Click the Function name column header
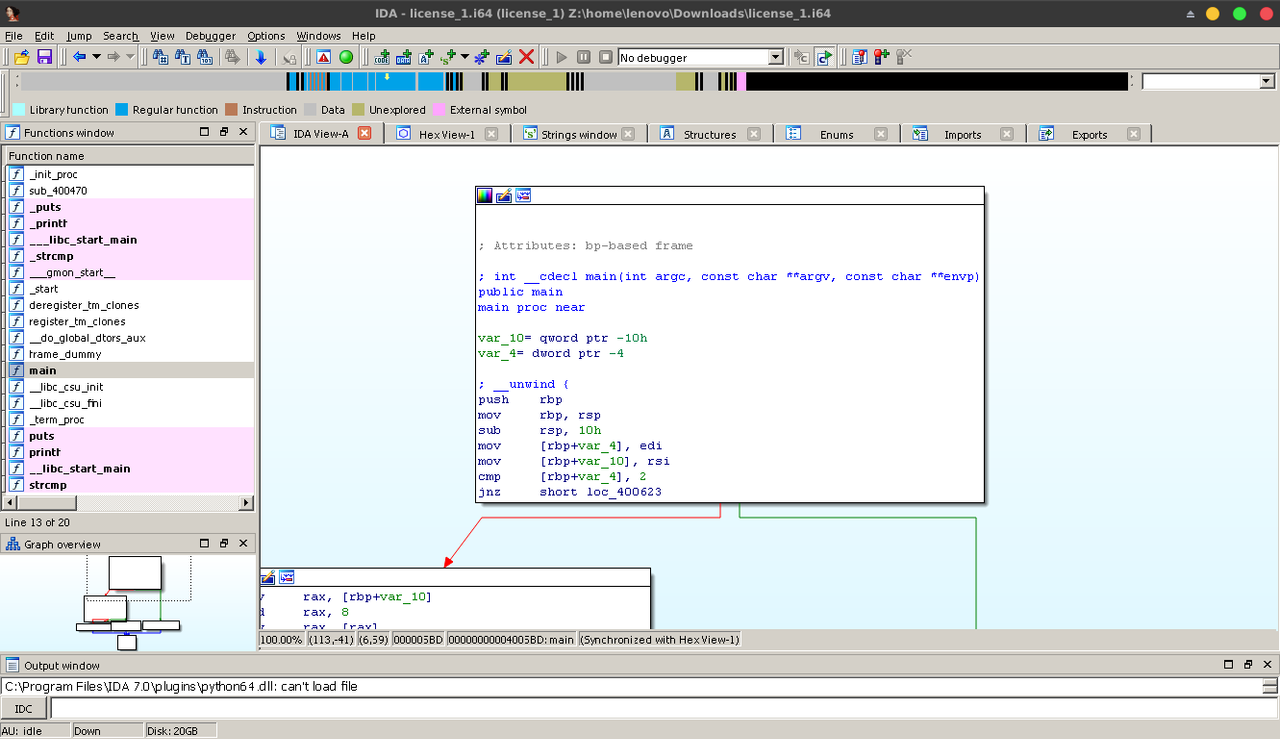1280x739 pixels. click(130, 156)
